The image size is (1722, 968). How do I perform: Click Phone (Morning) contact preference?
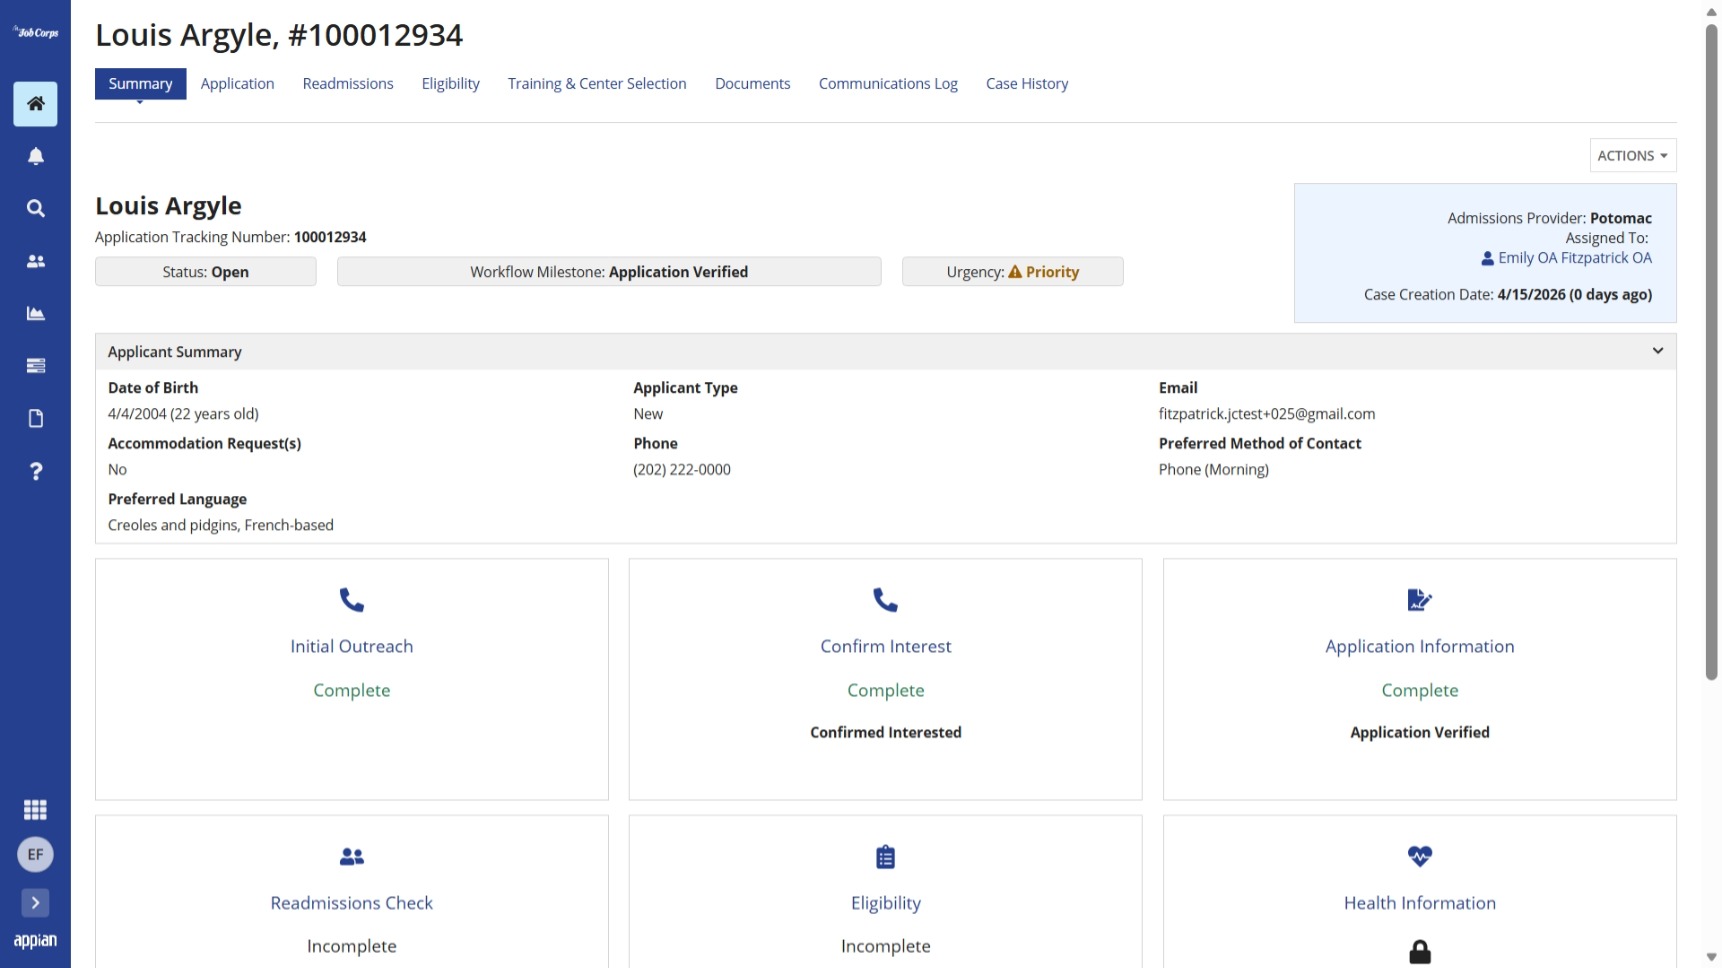1214,470
